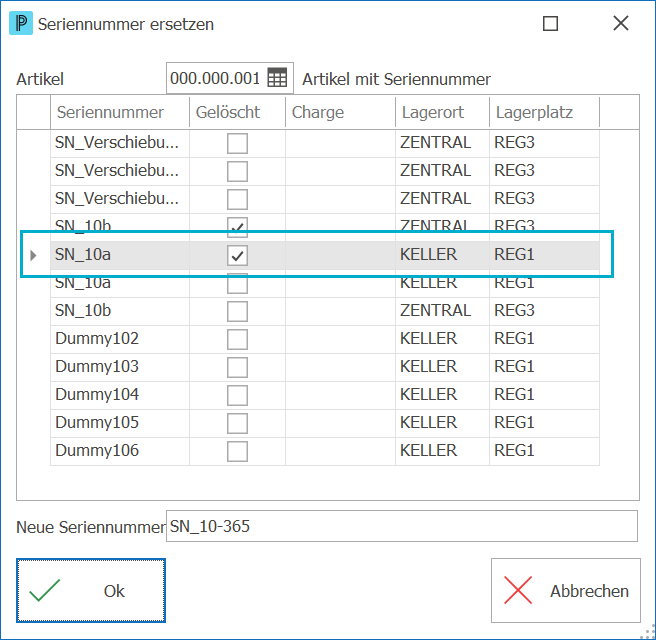Sort the table by the Lagerort header
This screenshot has height=640, width=656.
point(442,112)
